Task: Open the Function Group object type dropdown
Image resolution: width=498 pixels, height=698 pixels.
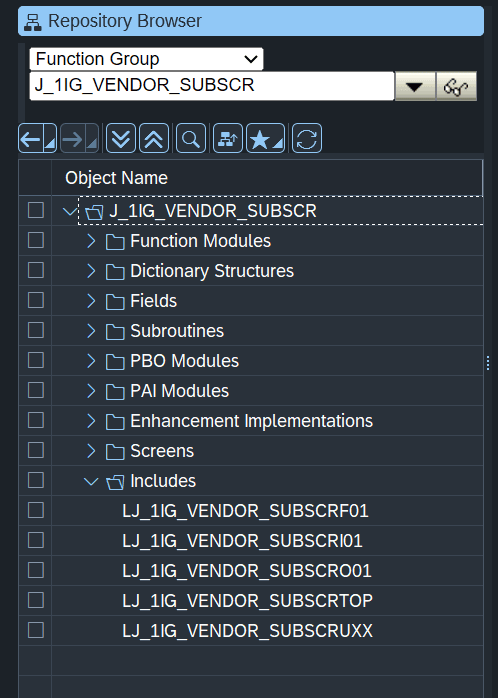Action: coord(146,59)
